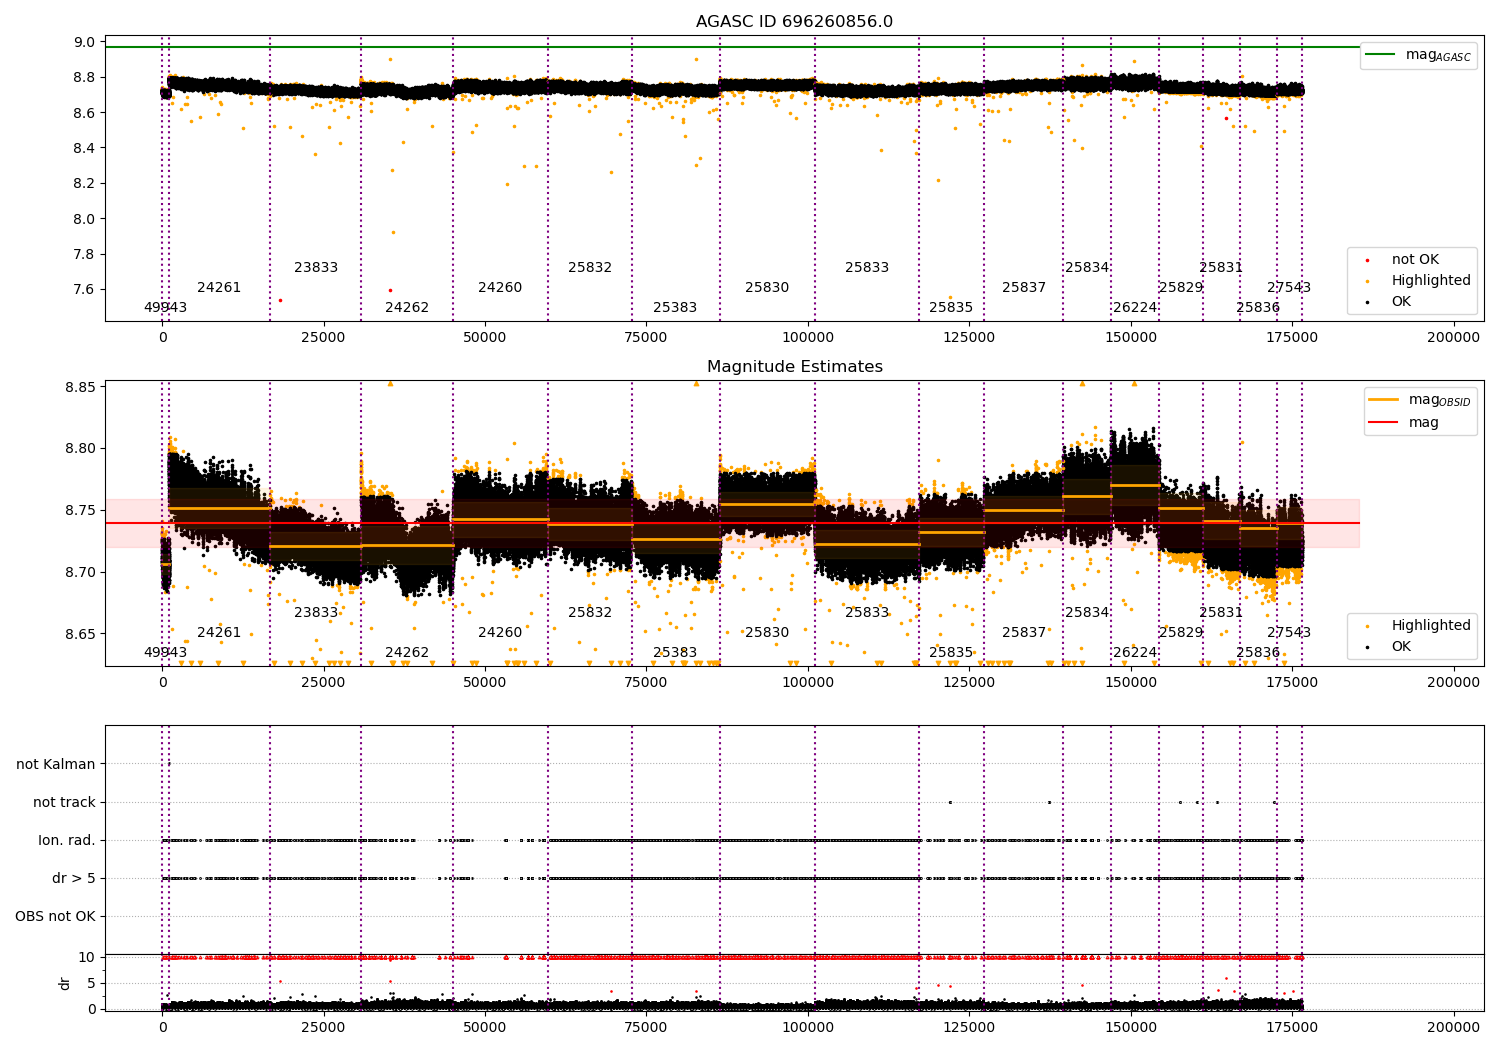
Task: Select the 'not OK' legend entry
Action: pyautogui.click(x=1413, y=260)
